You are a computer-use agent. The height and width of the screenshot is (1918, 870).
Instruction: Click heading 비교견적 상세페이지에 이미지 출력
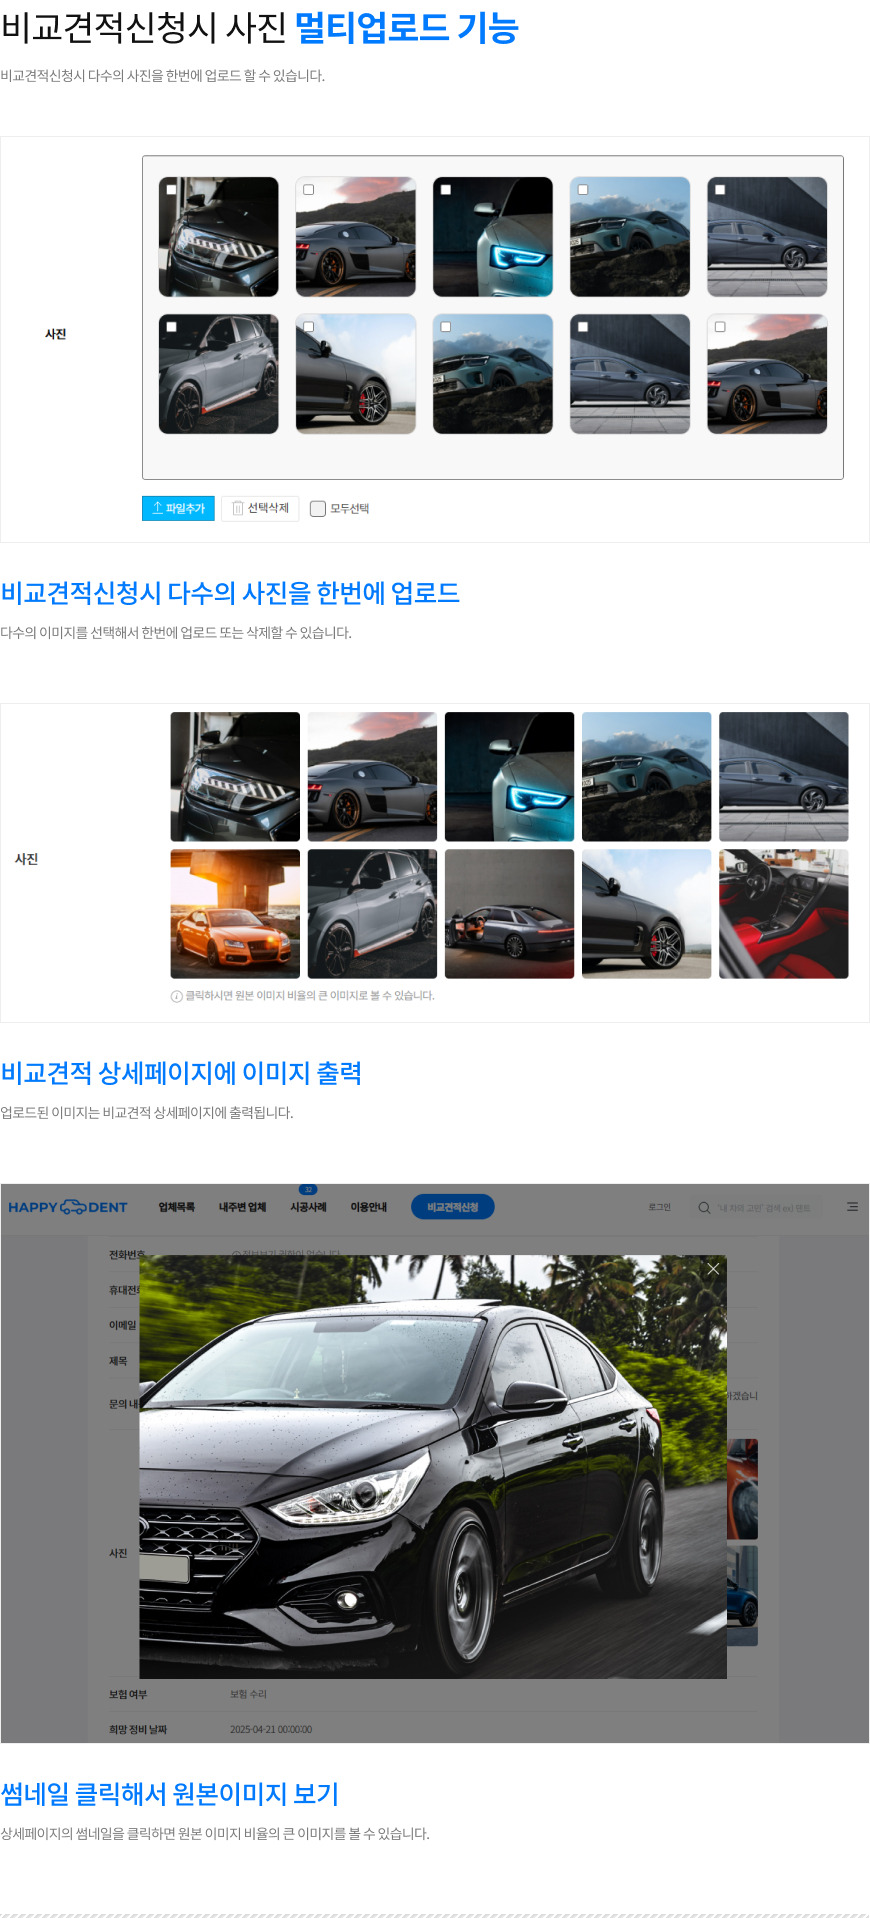[x=181, y=1073]
